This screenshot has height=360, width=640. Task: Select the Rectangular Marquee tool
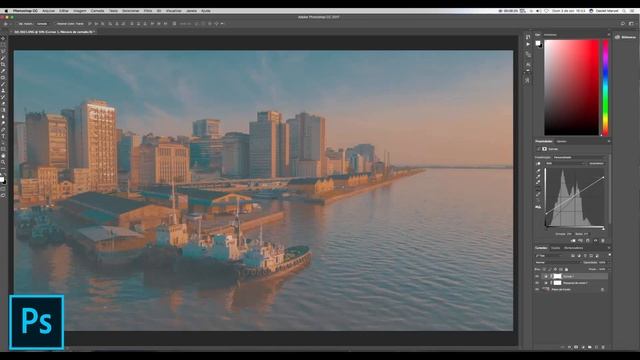3,45
